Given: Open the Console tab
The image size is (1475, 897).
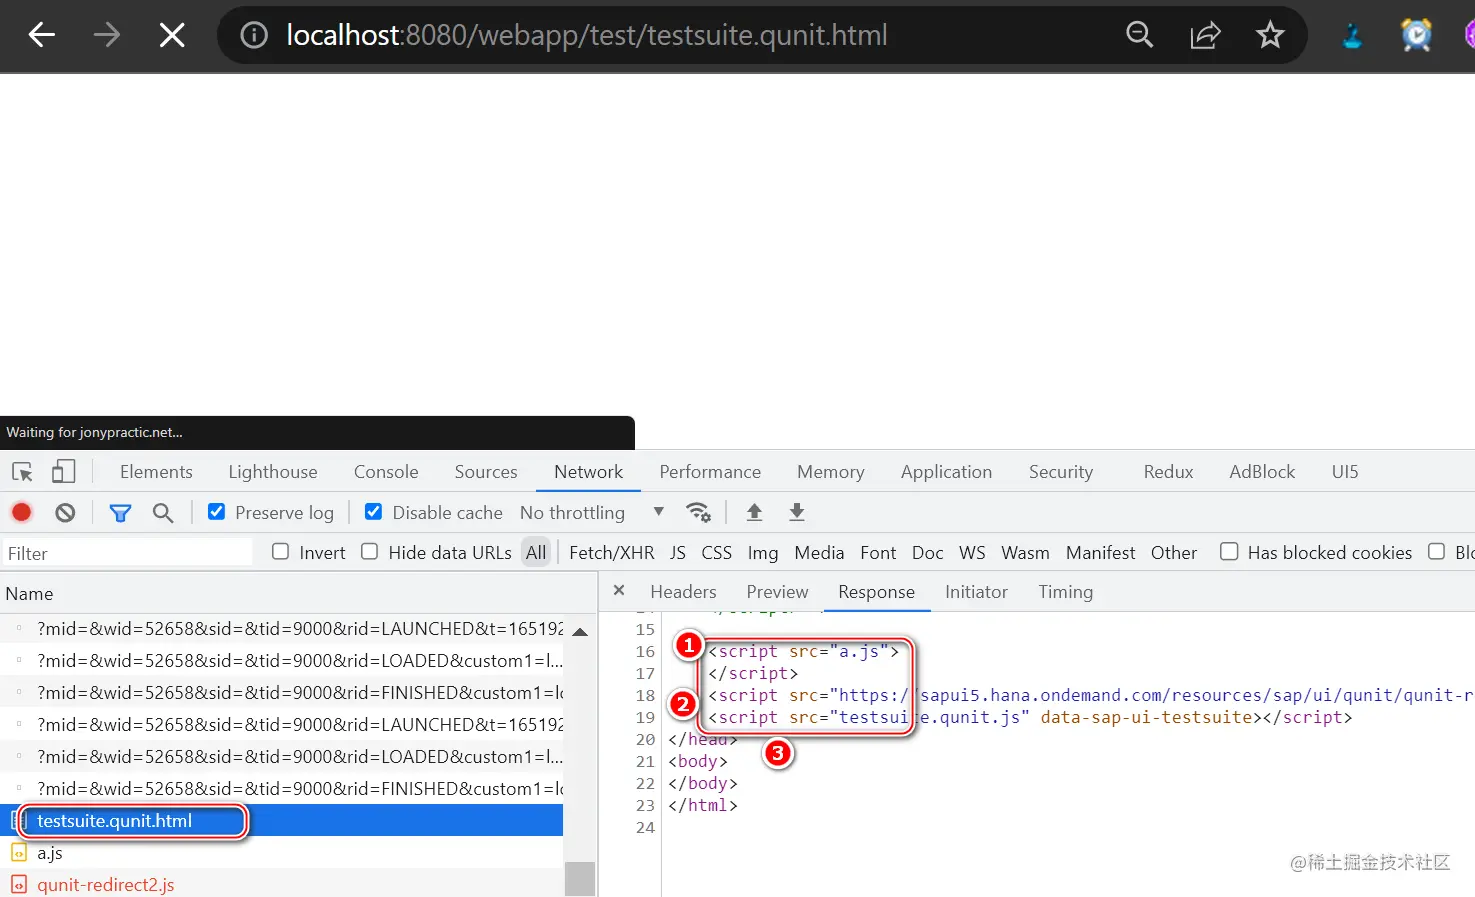Looking at the screenshot, I should [x=386, y=472].
